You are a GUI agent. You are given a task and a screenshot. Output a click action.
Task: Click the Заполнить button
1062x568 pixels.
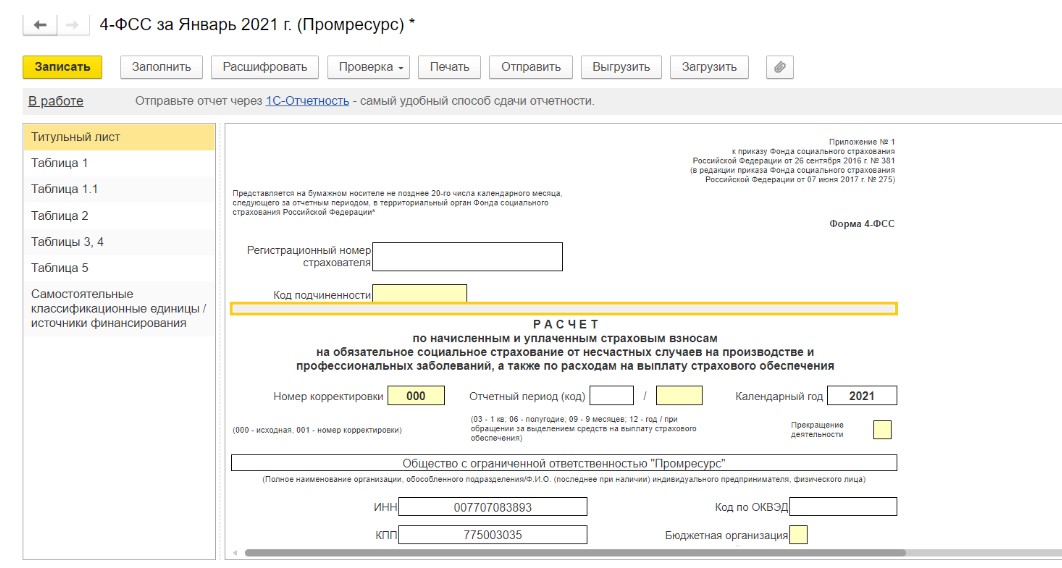[161, 67]
